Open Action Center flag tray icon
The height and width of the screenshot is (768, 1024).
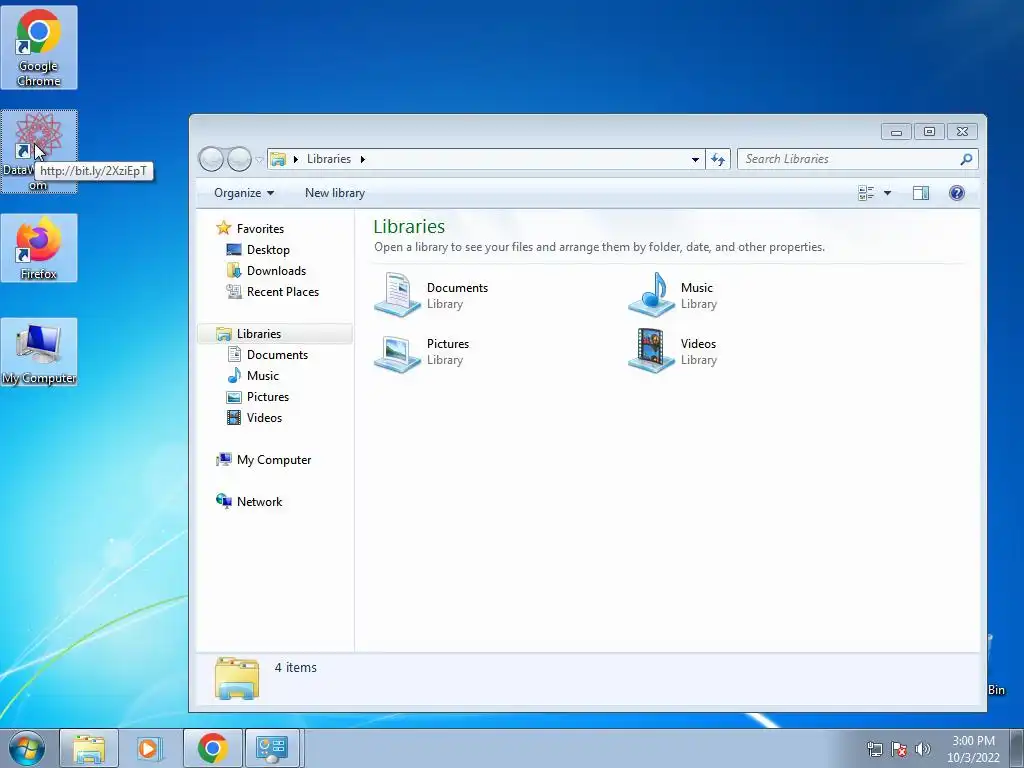pos(899,749)
